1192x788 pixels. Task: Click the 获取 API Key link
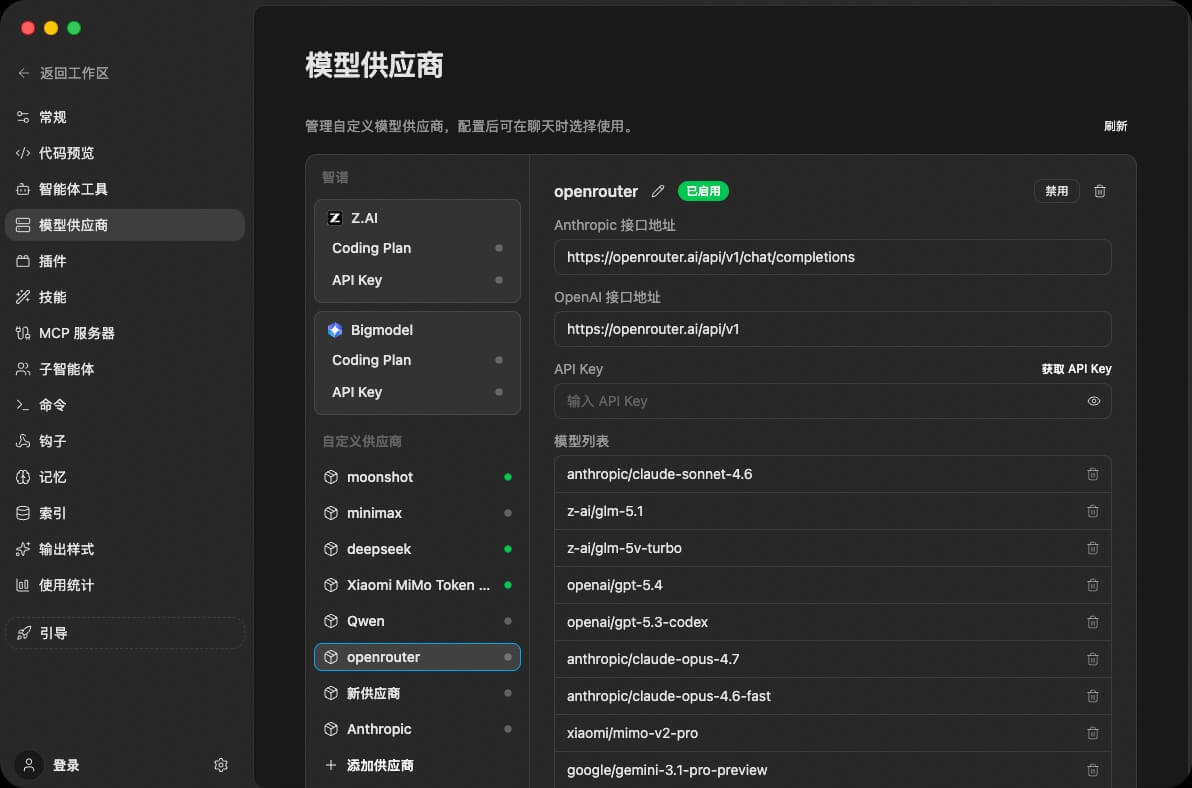pos(1076,369)
